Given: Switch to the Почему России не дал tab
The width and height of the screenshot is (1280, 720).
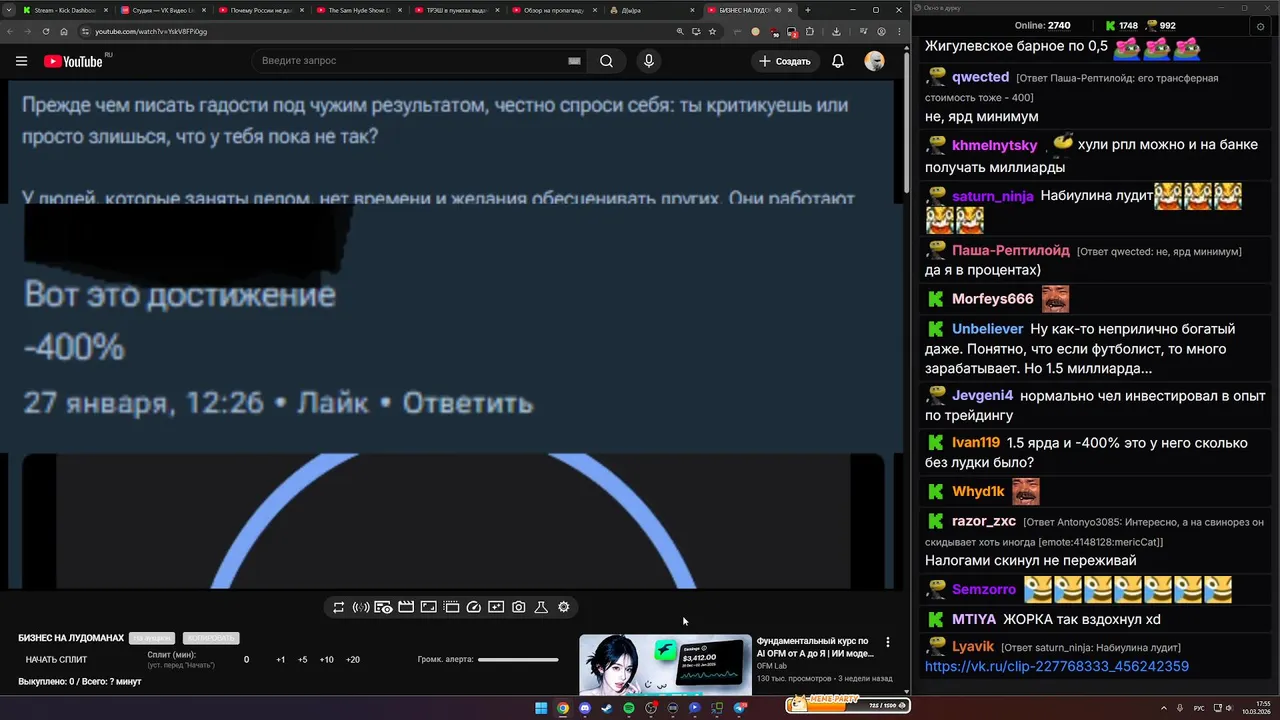Looking at the screenshot, I should [x=261, y=10].
